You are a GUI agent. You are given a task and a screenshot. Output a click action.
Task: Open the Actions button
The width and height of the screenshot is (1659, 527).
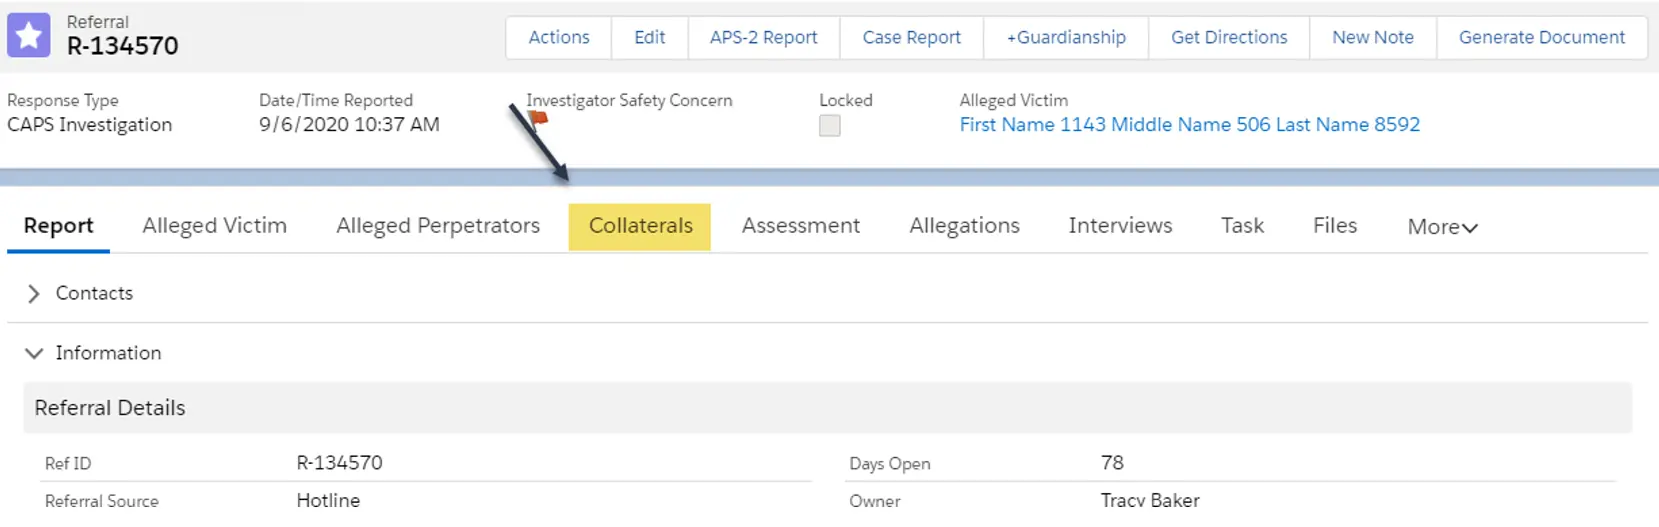pos(559,37)
